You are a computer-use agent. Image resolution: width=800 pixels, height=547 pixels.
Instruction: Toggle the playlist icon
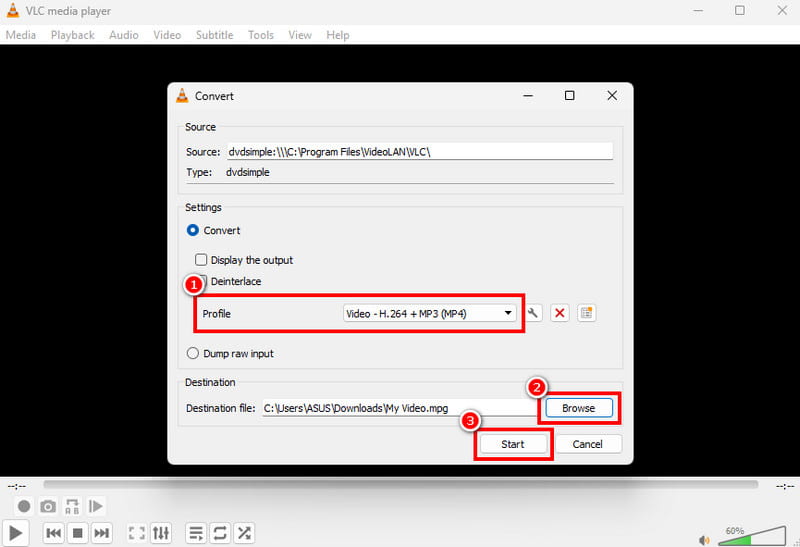[x=196, y=533]
